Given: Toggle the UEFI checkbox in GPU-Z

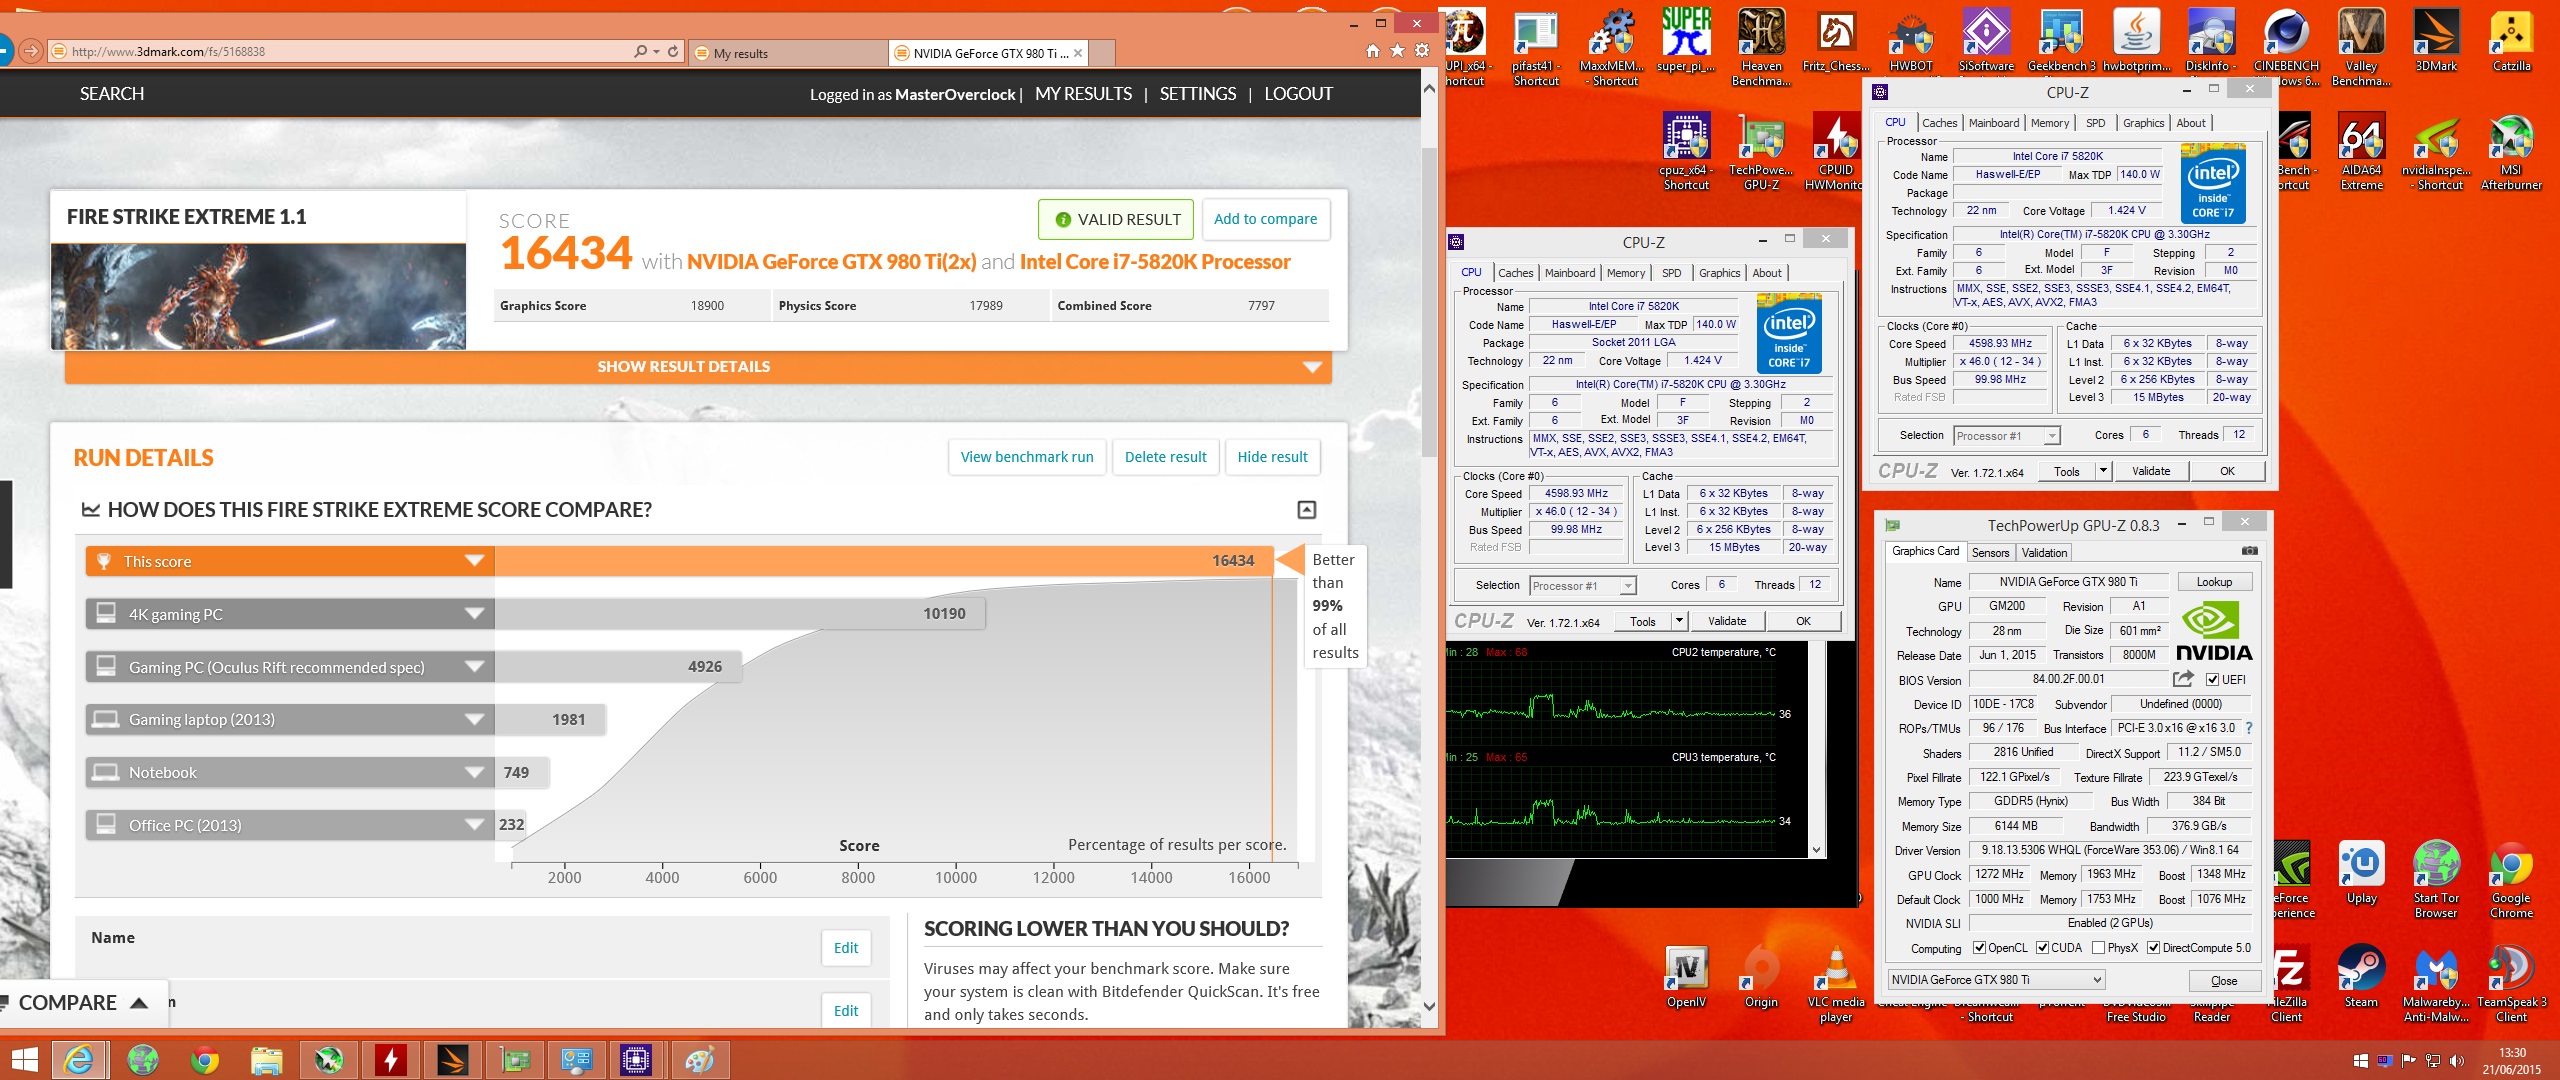Looking at the screenshot, I should tap(2212, 680).
